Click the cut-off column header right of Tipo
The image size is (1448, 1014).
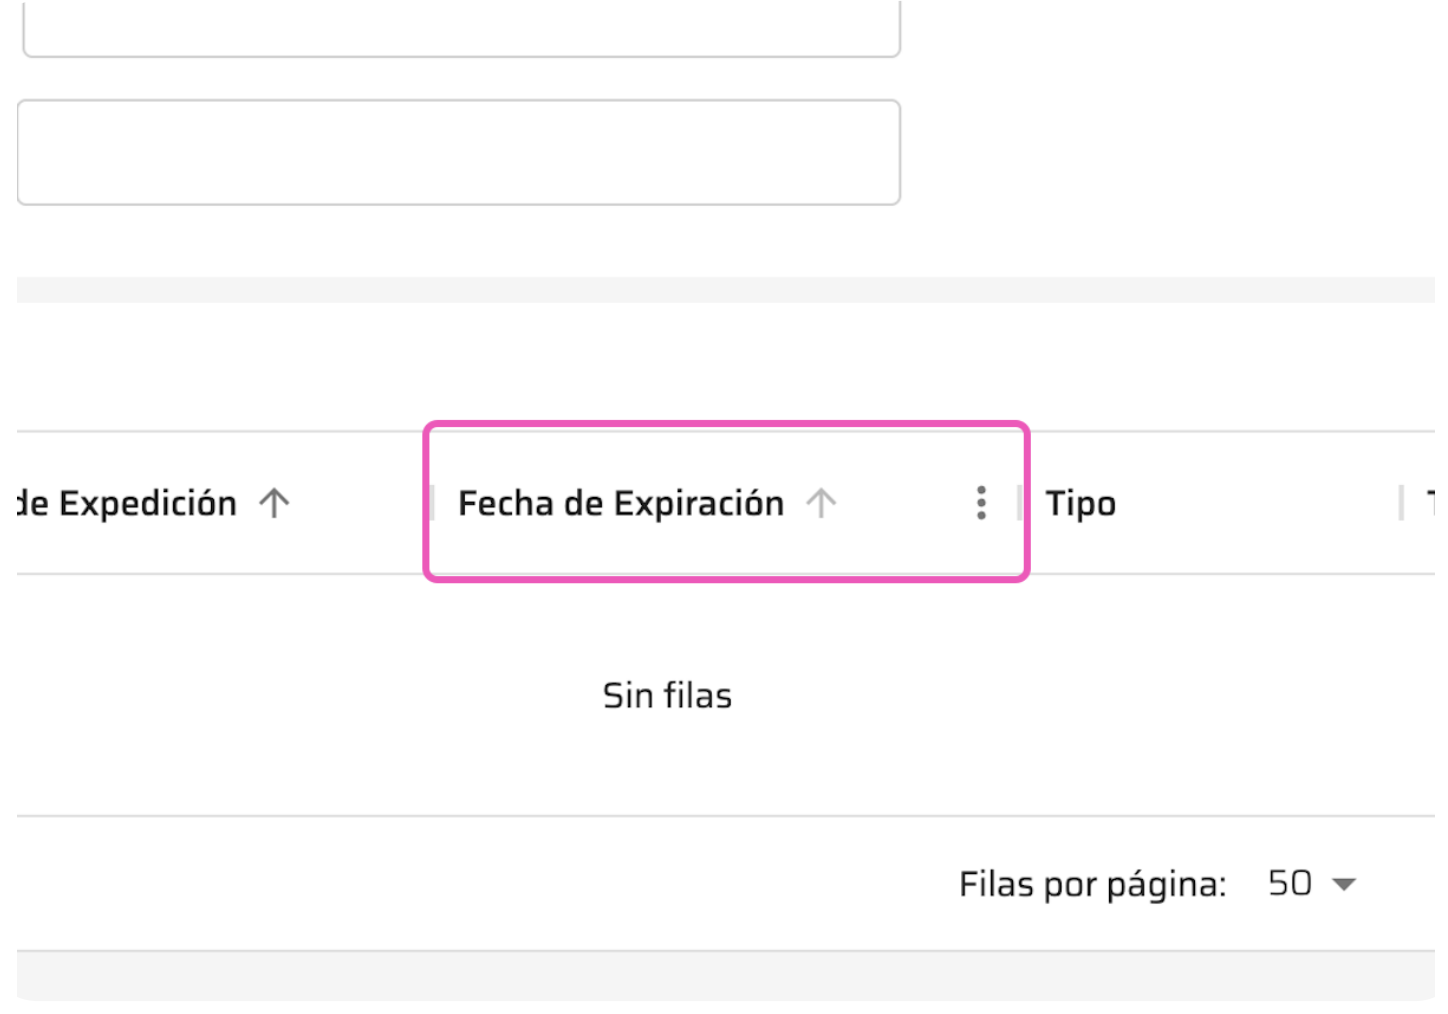tap(1431, 503)
